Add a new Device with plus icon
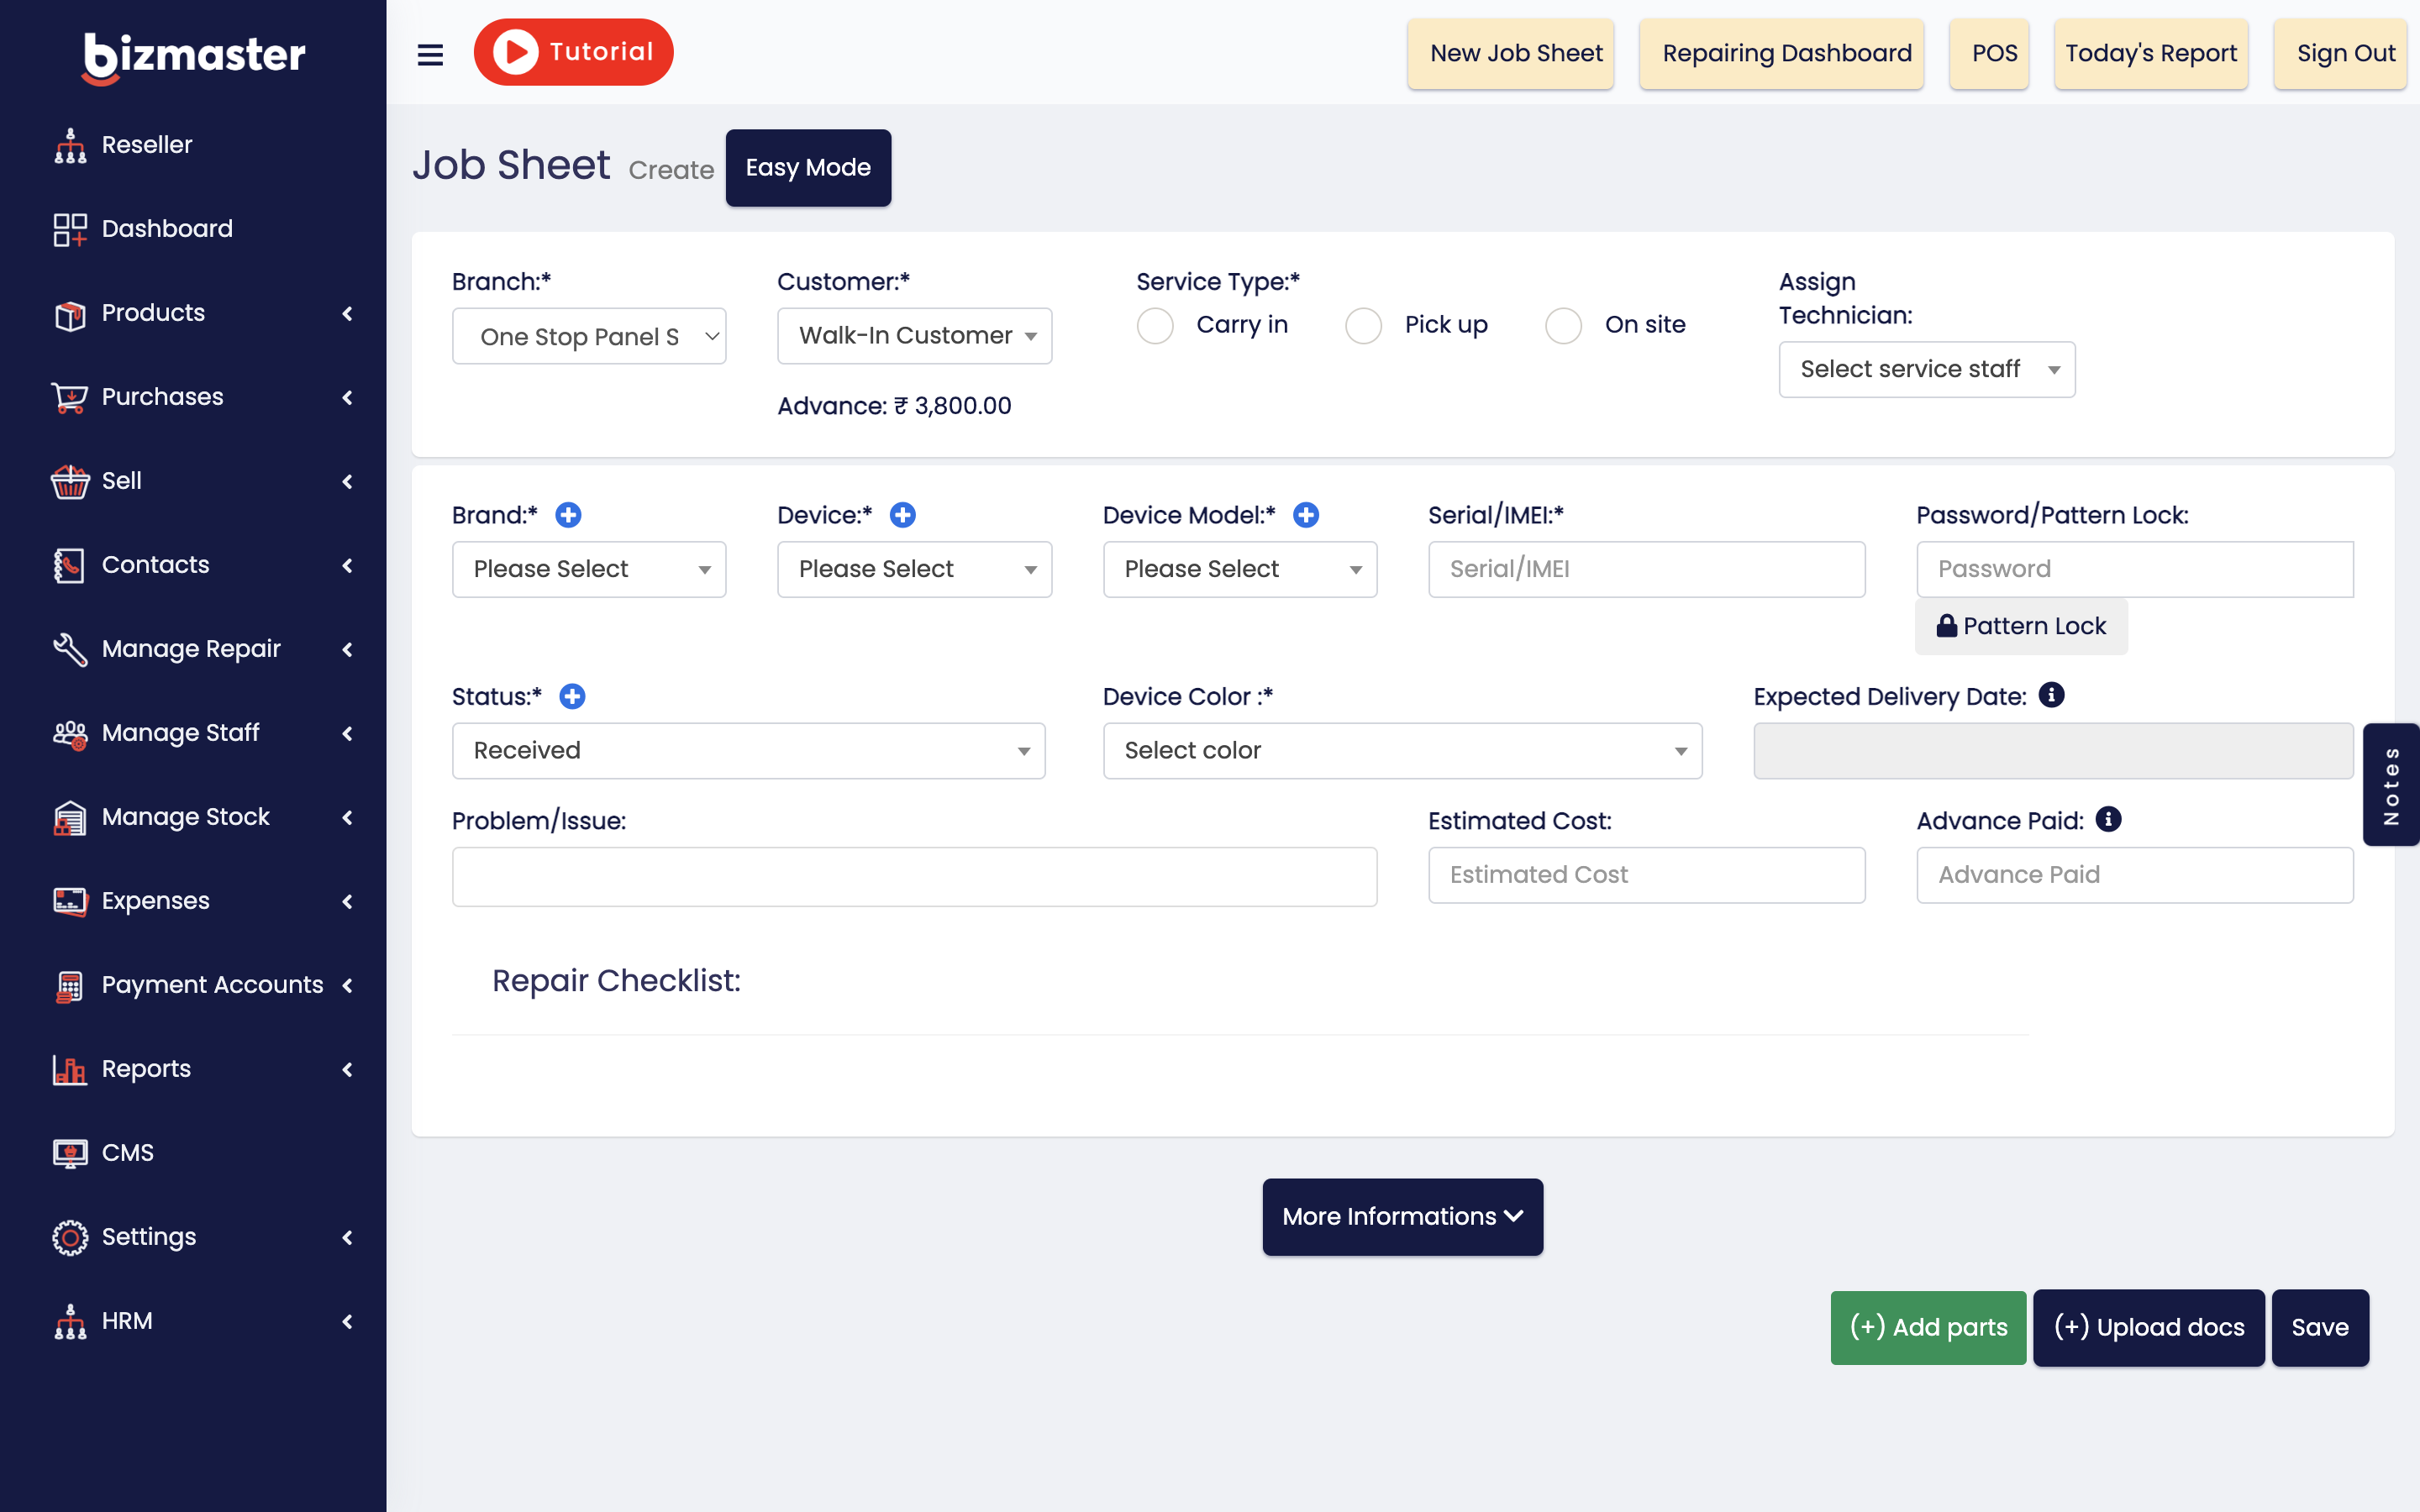 pos(903,515)
